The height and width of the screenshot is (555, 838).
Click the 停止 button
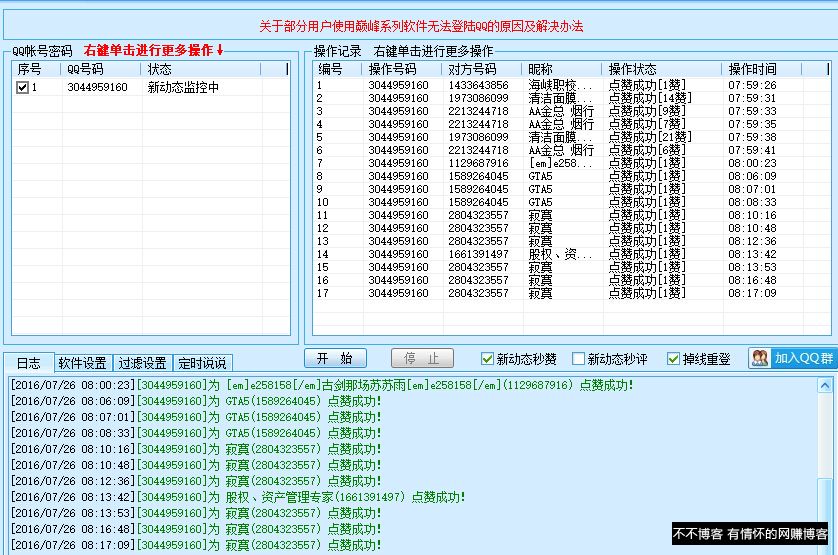point(421,359)
